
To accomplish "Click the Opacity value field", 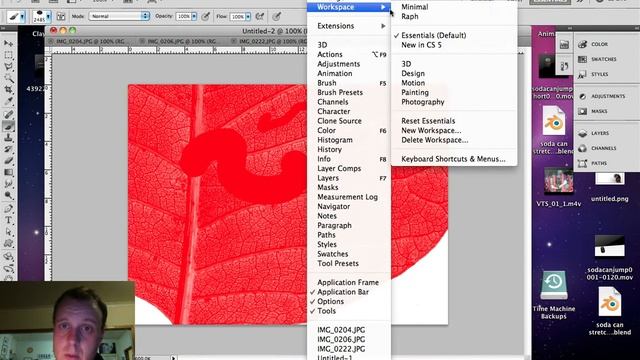I will tap(183, 16).
